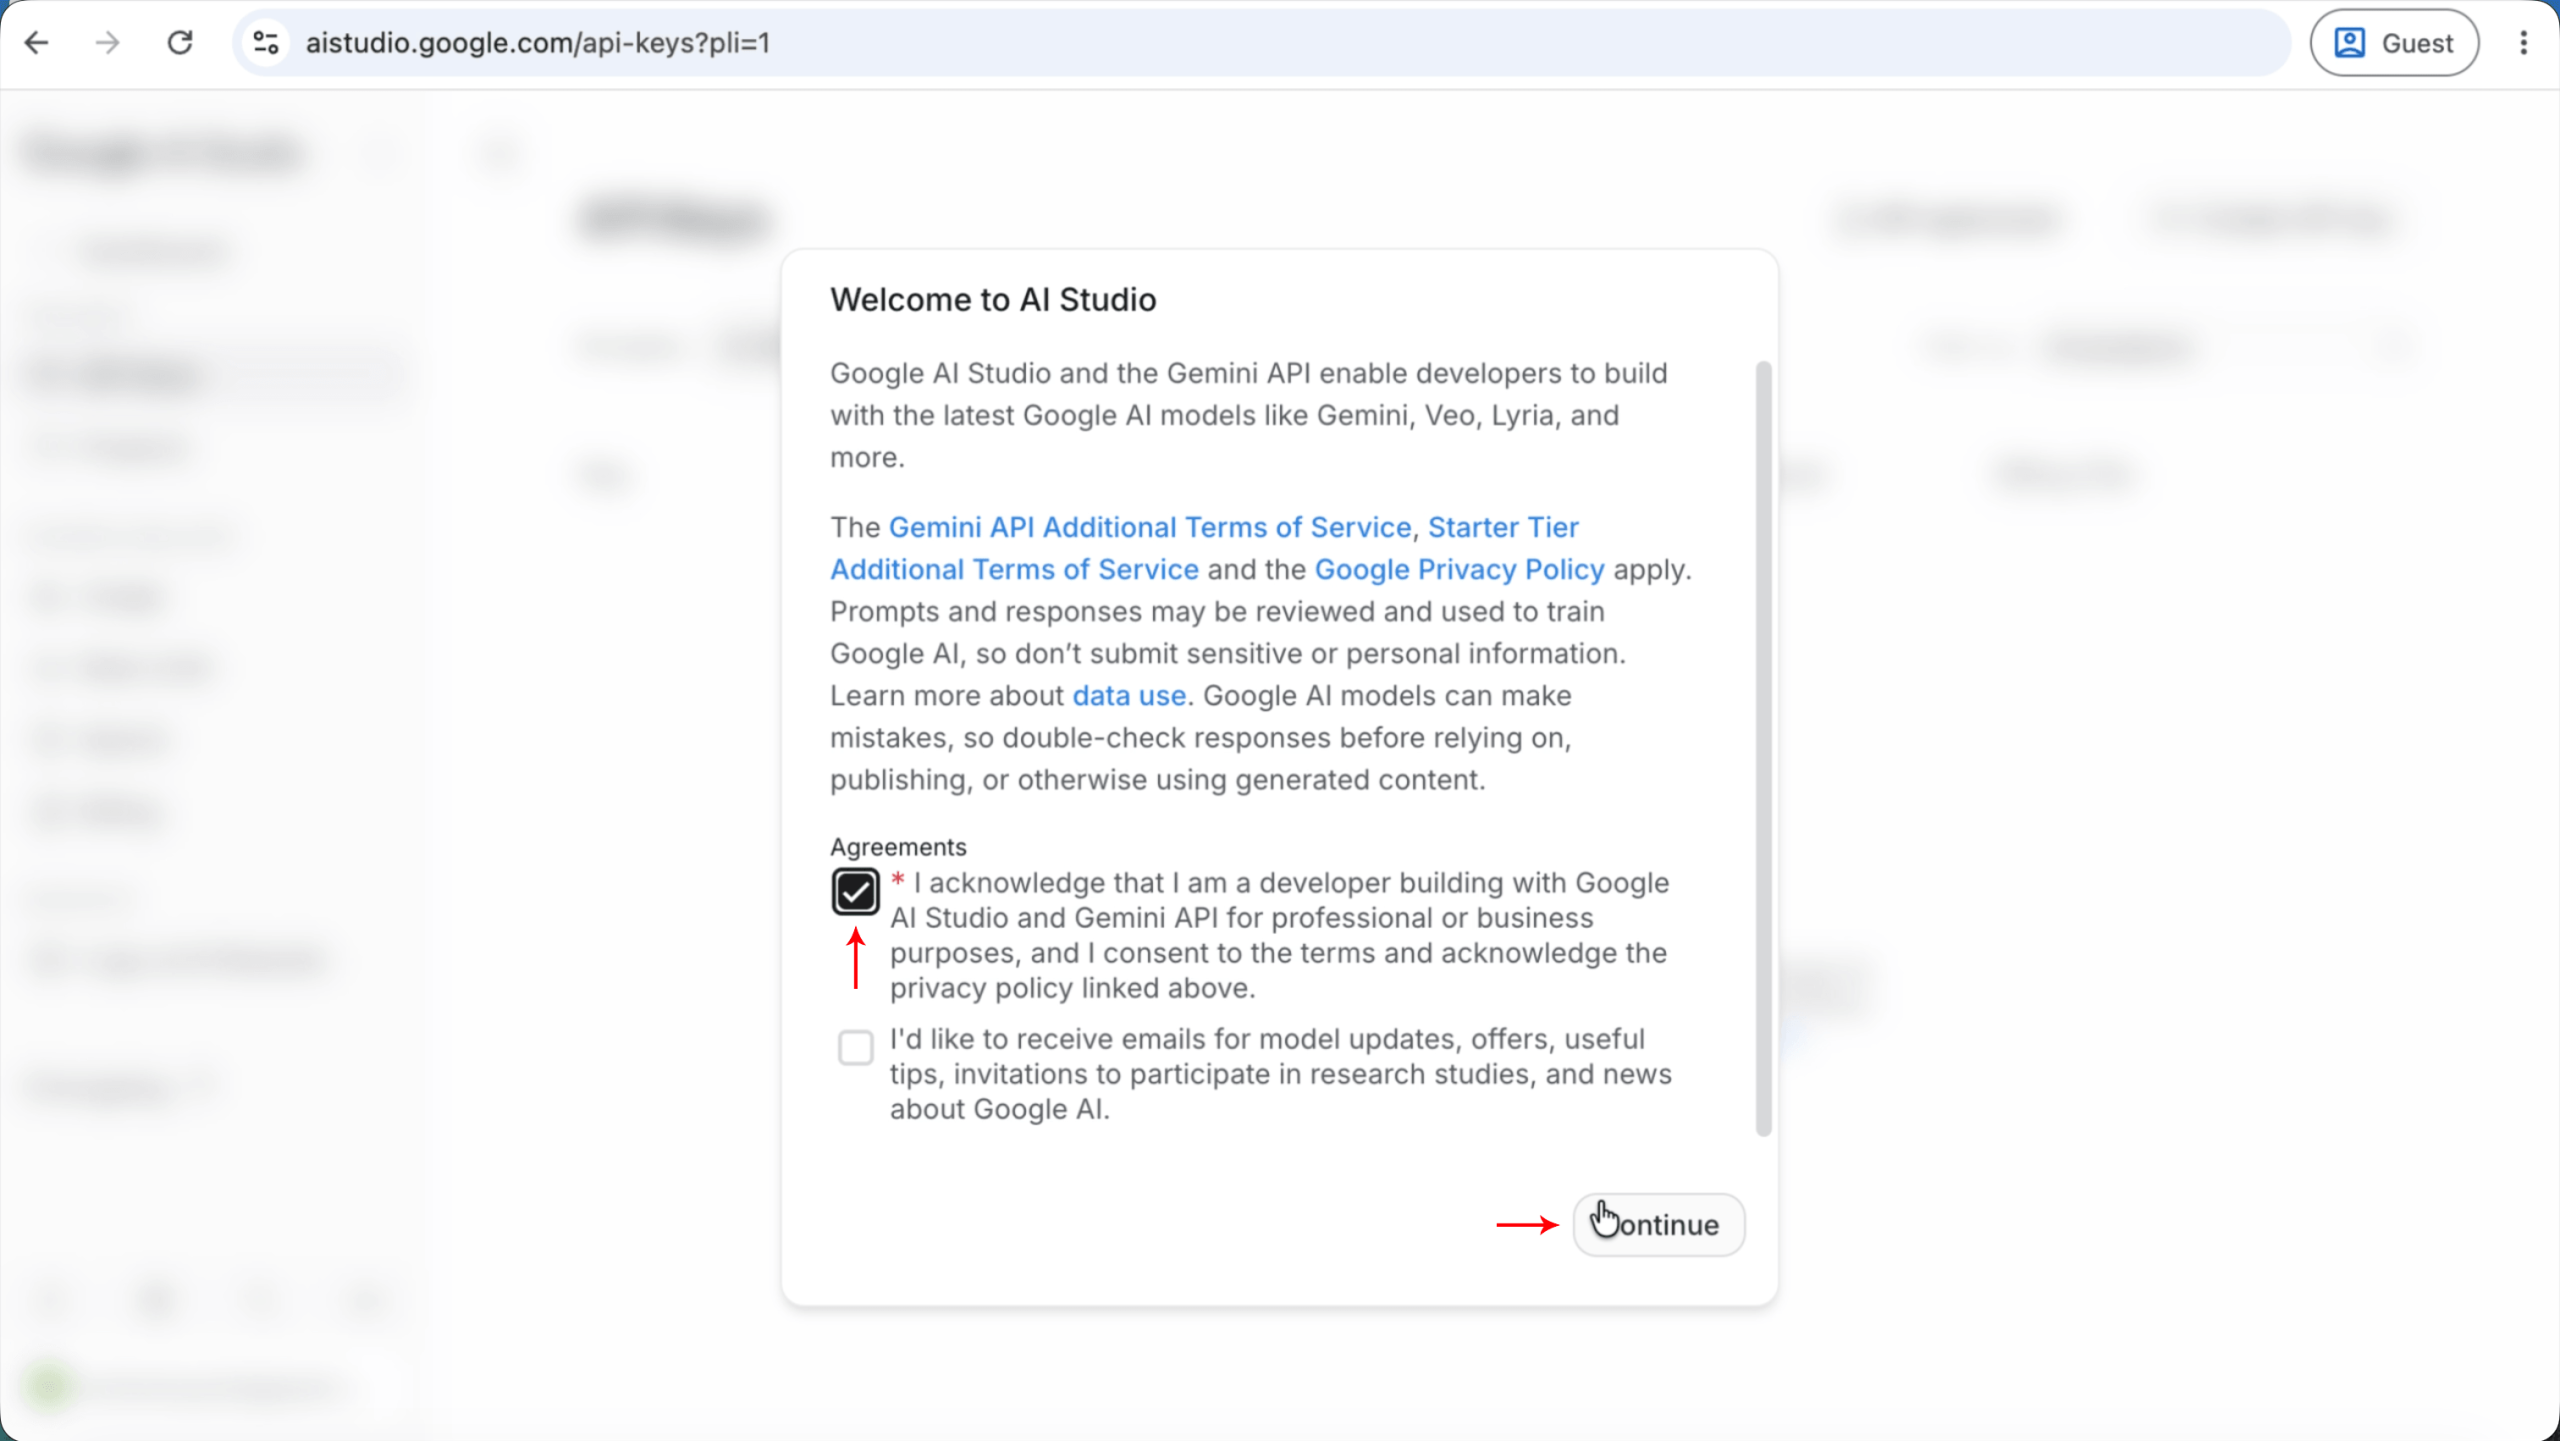This screenshot has height=1441, width=2560.
Task: Reload the page with the refresh icon
Action: [180, 43]
